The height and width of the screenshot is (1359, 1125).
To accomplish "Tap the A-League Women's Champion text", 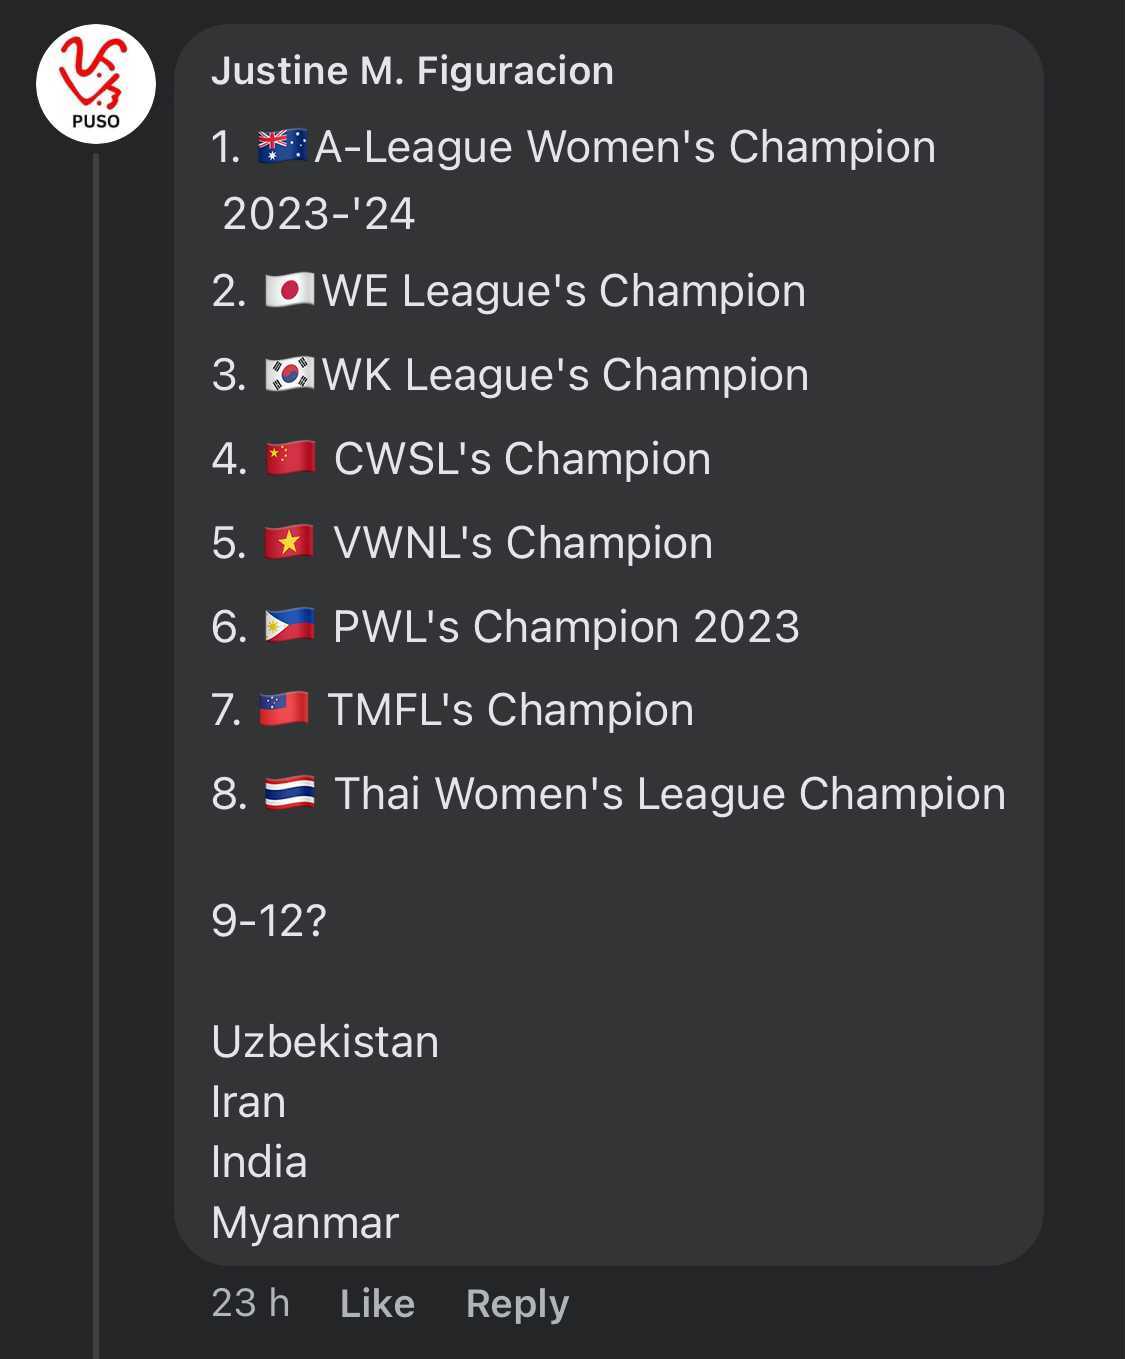I will point(625,147).
